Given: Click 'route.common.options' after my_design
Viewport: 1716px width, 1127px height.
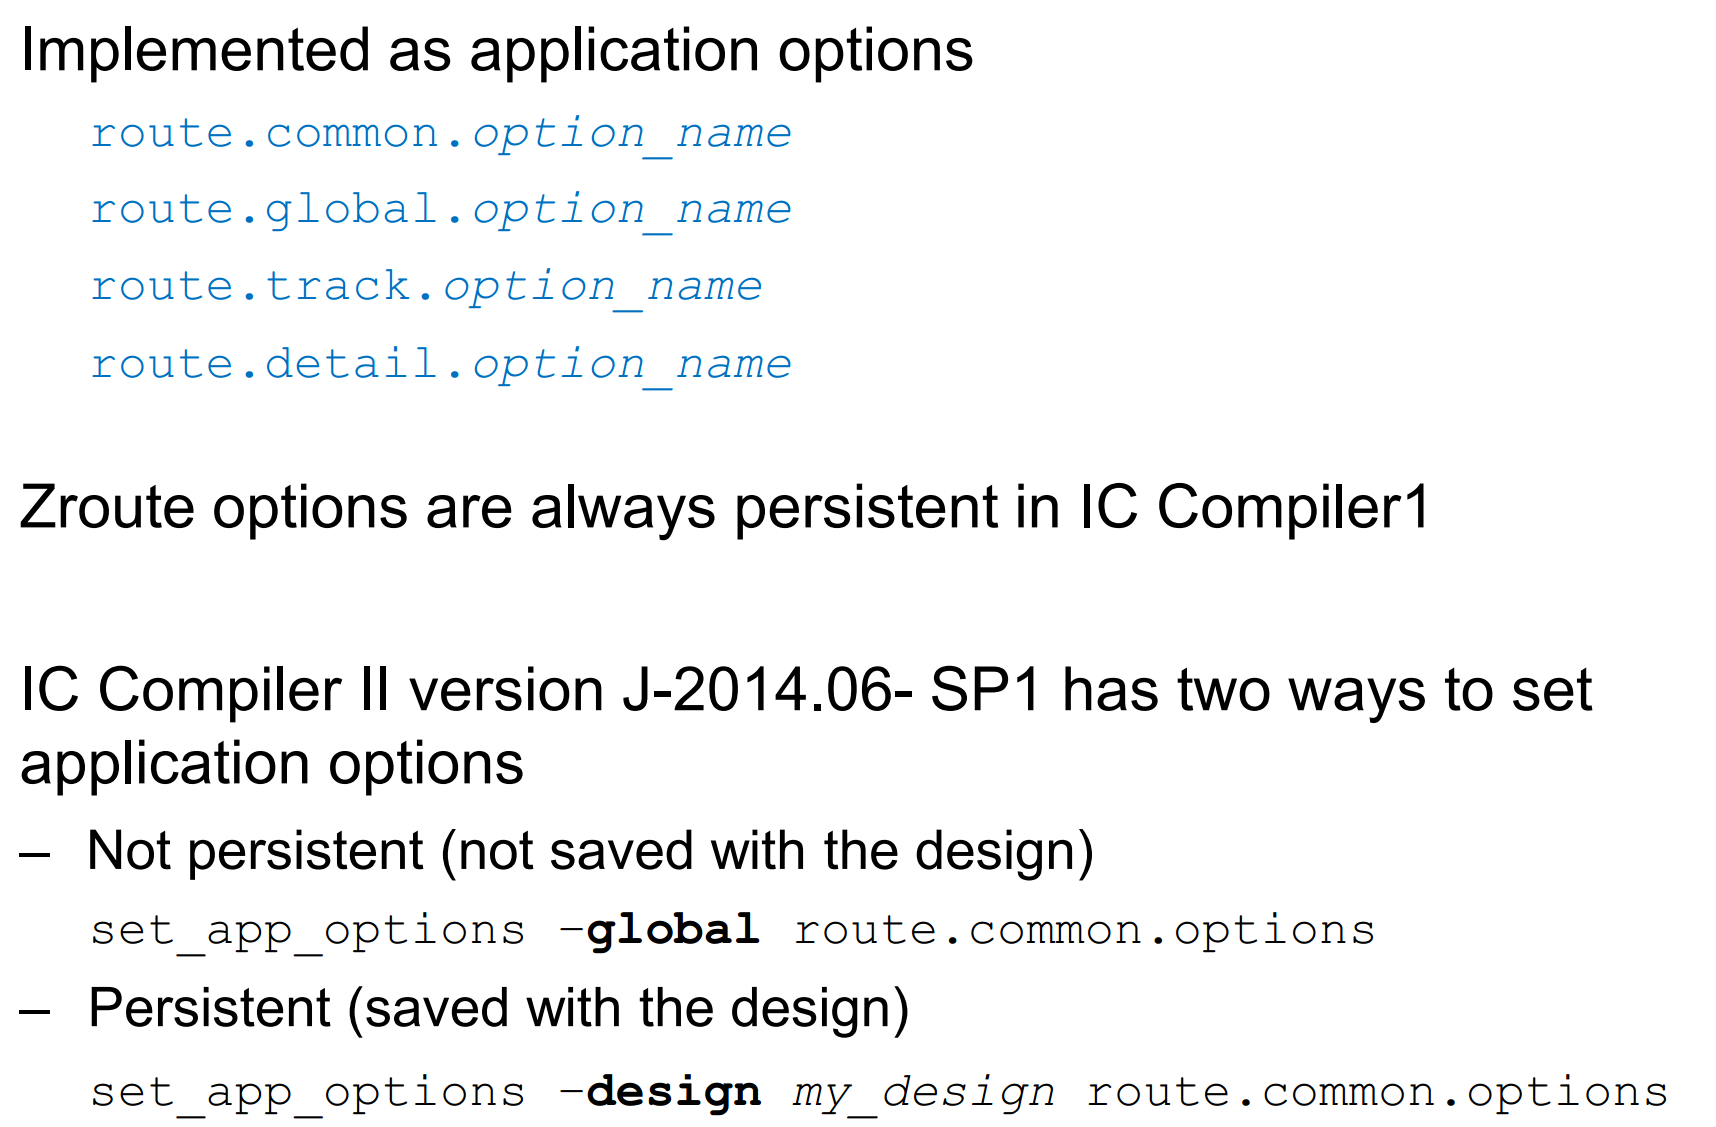Looking at the screenshot, I should tap(1378, 1094).
